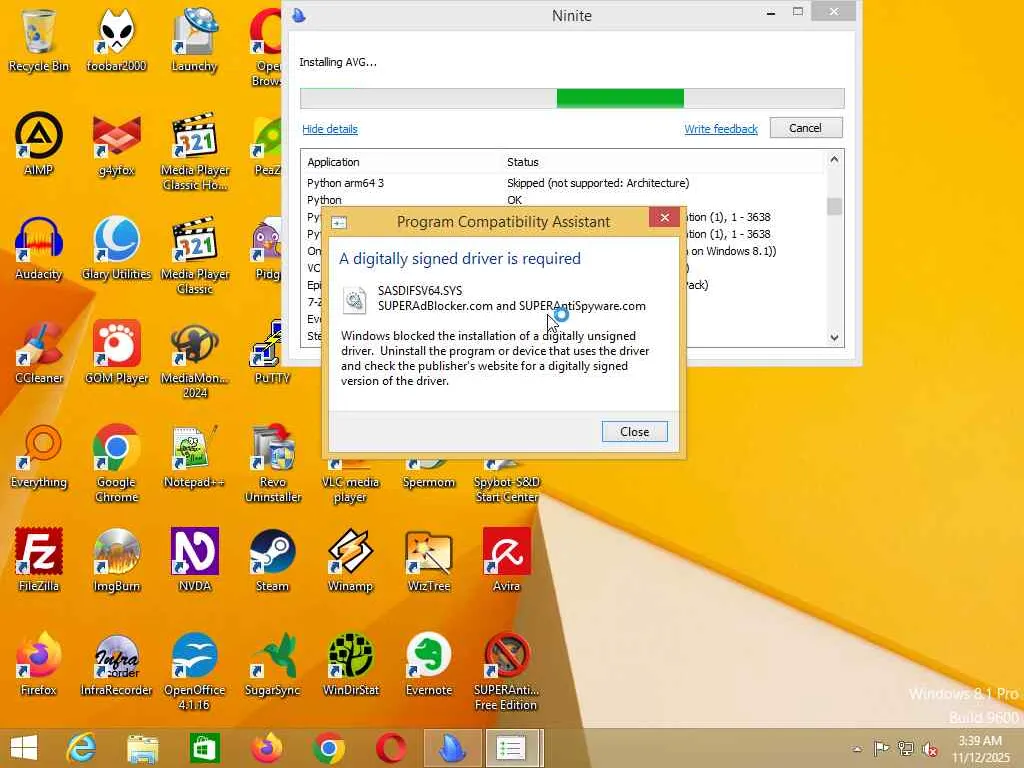The width and height of the screenshot is (1024, 768).
Task: Select the Evernote desktop icon
Action: coord(428,664)
